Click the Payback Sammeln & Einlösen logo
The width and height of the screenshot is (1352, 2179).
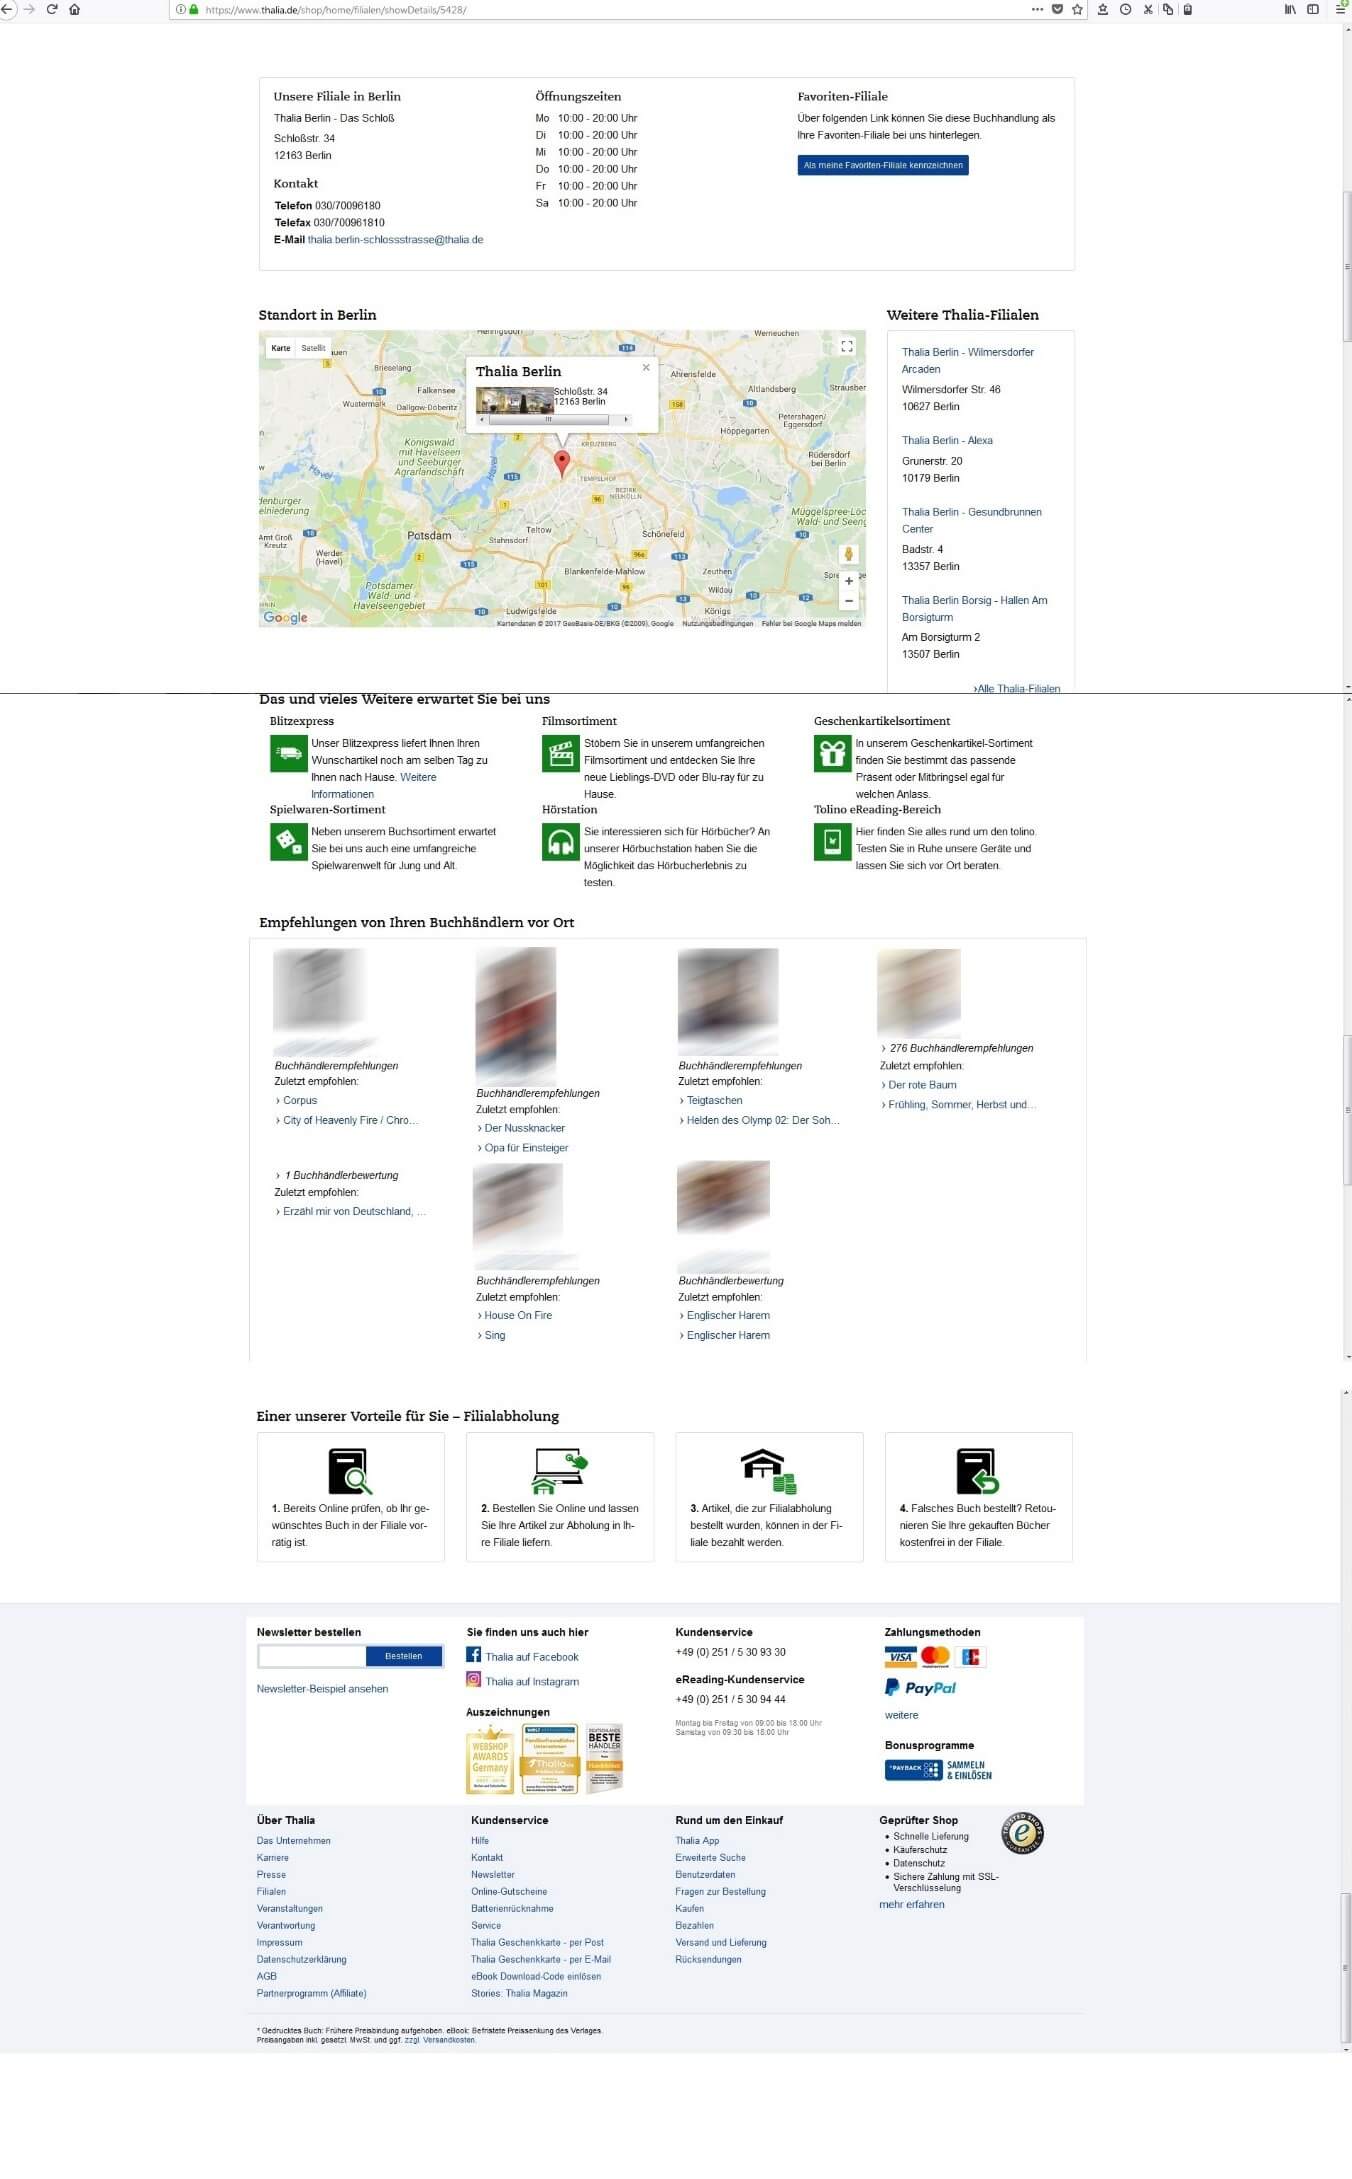pos(938,1770)
